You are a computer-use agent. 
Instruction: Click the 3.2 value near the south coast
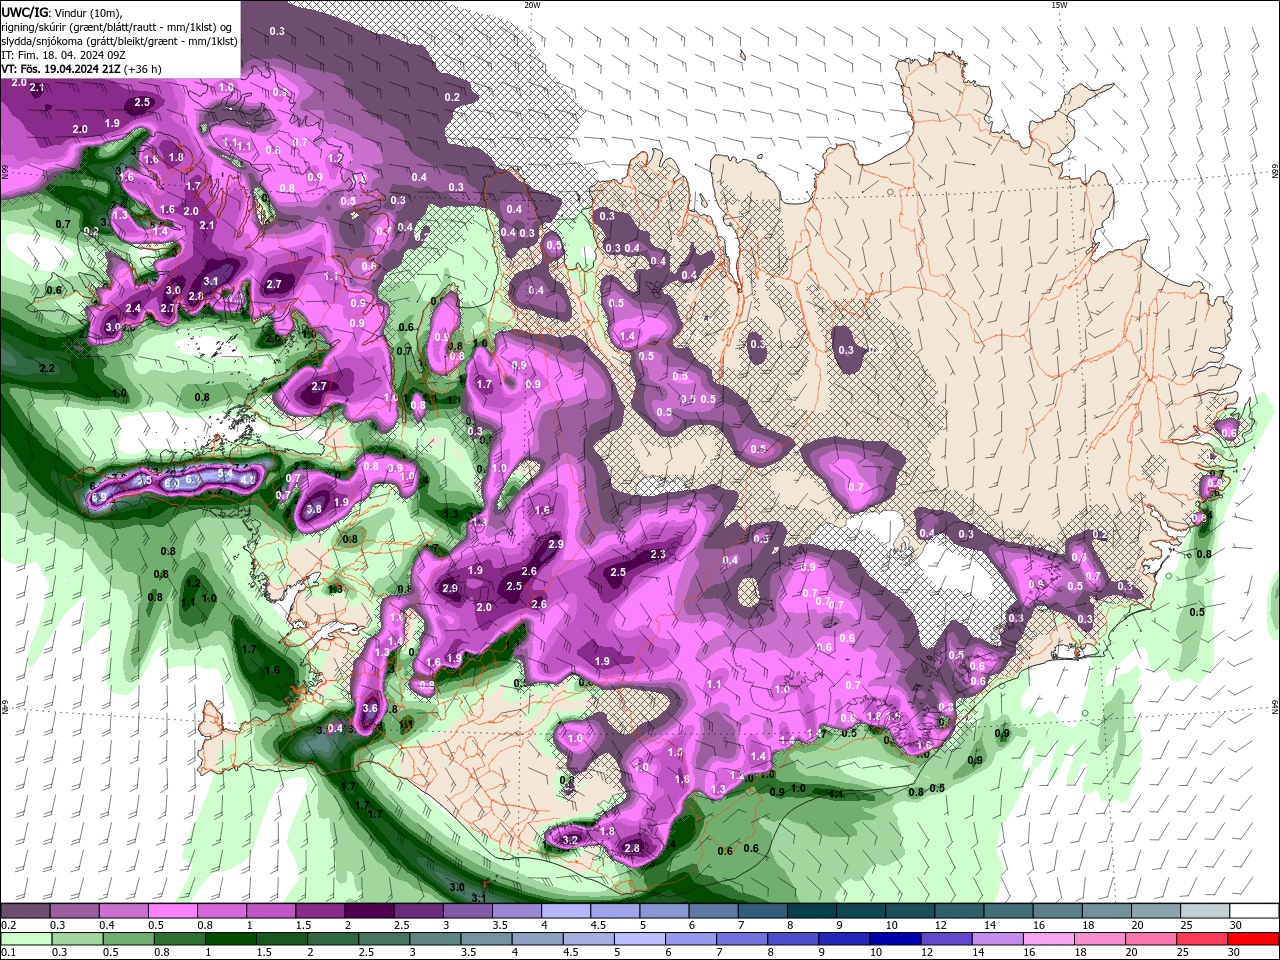pos(571,840)
